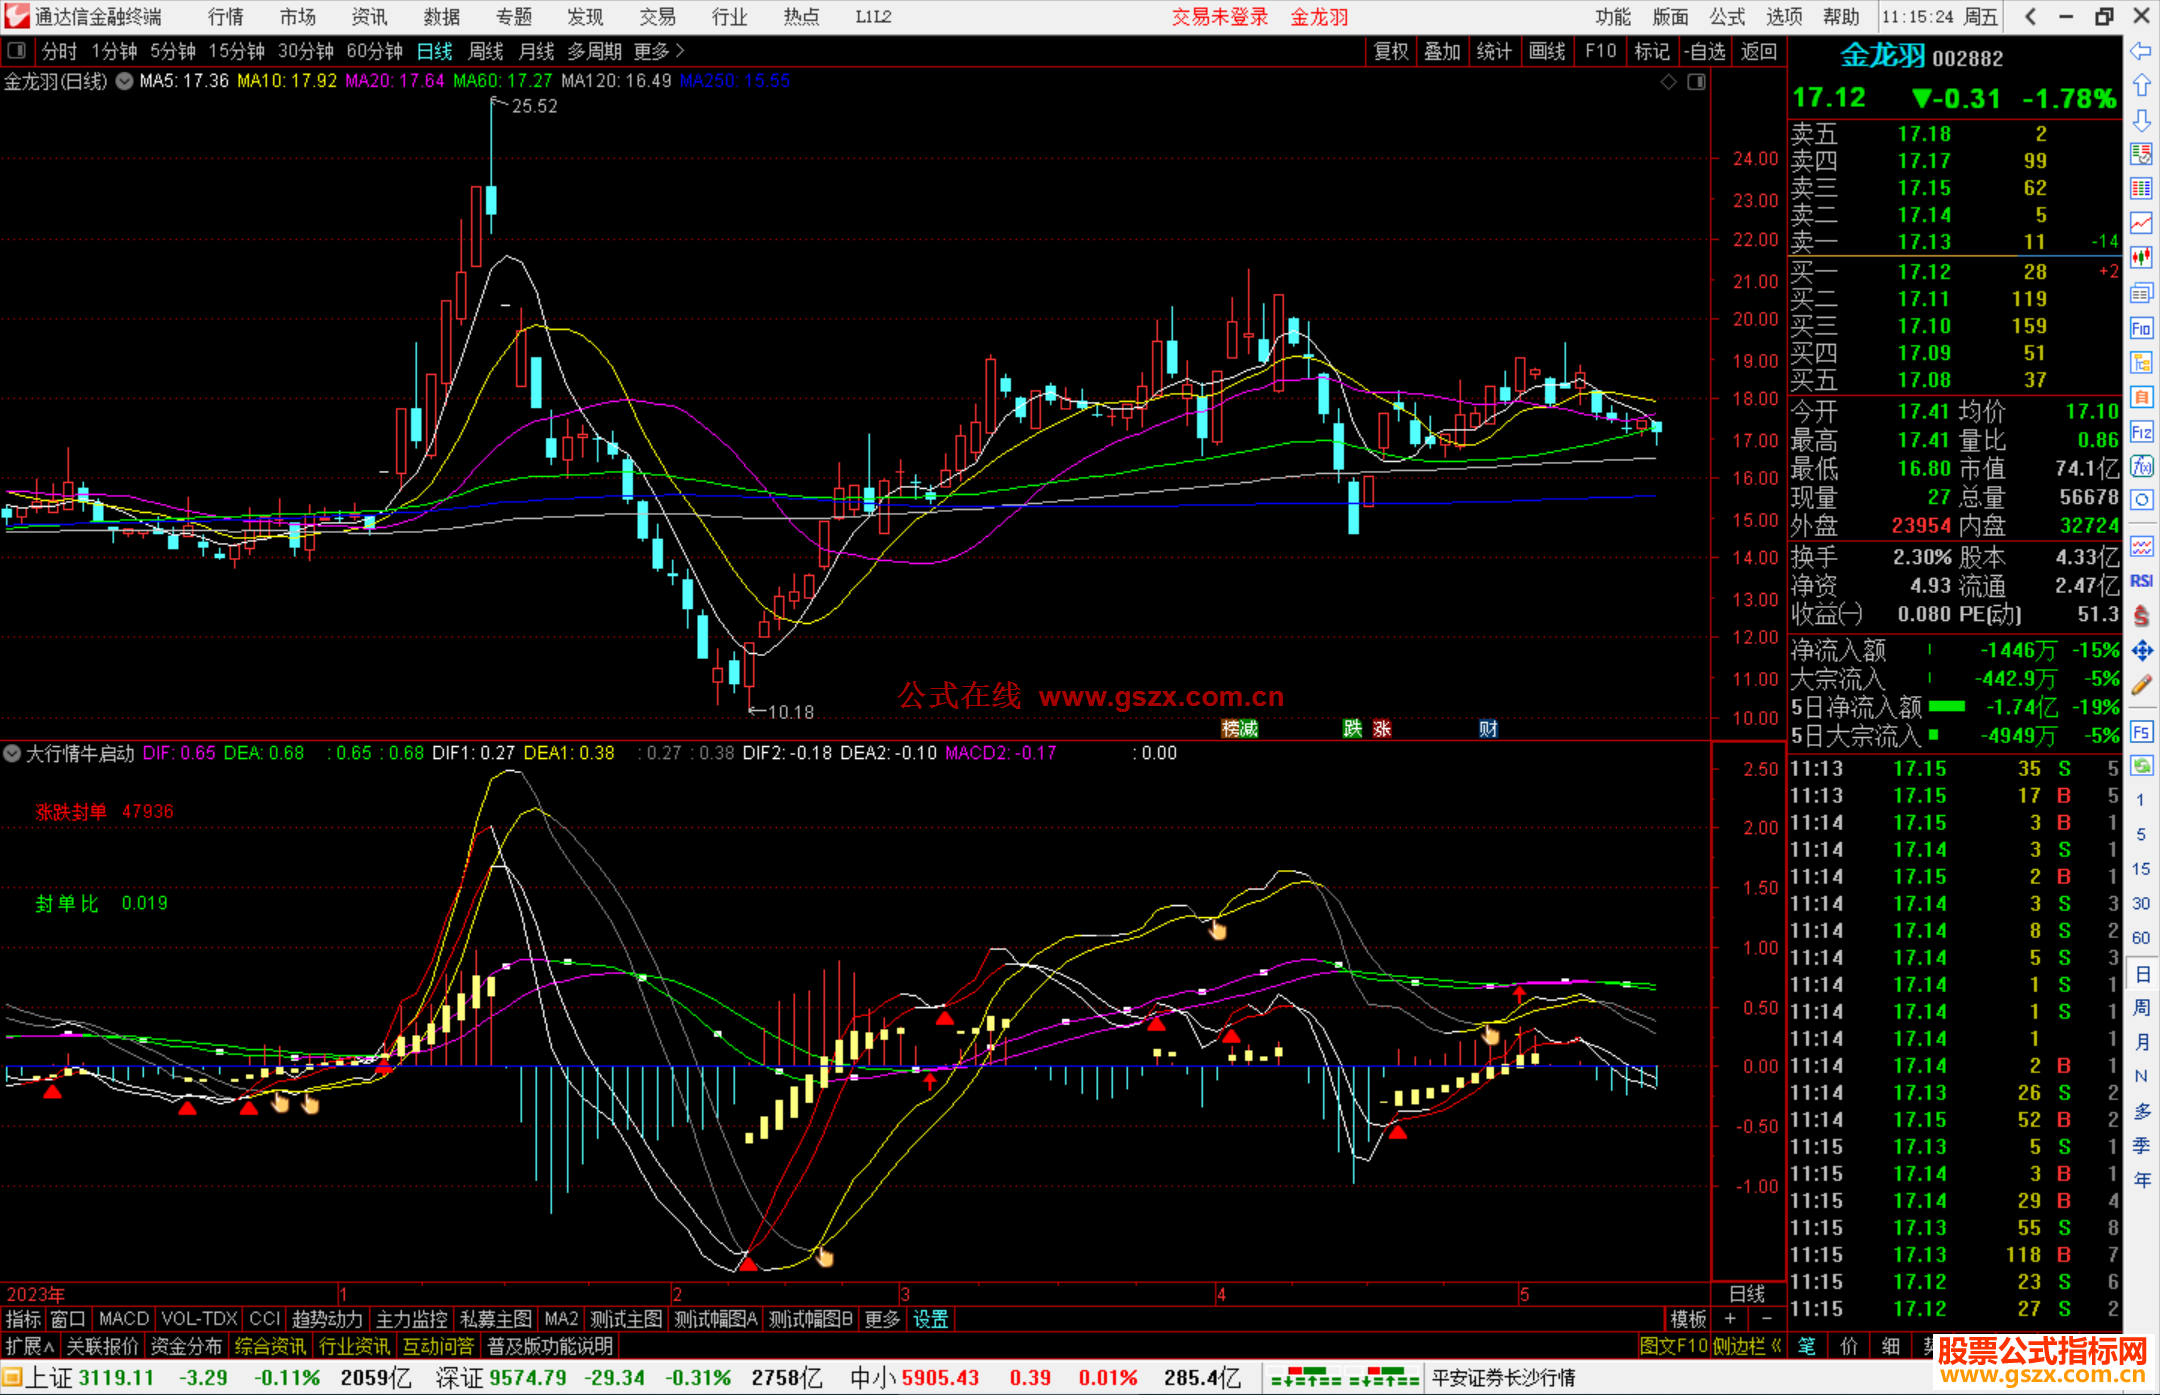This screenshot has width=2160, height=1395.
Task: Switch to the 周线 period tab
Action: [486, 51]
